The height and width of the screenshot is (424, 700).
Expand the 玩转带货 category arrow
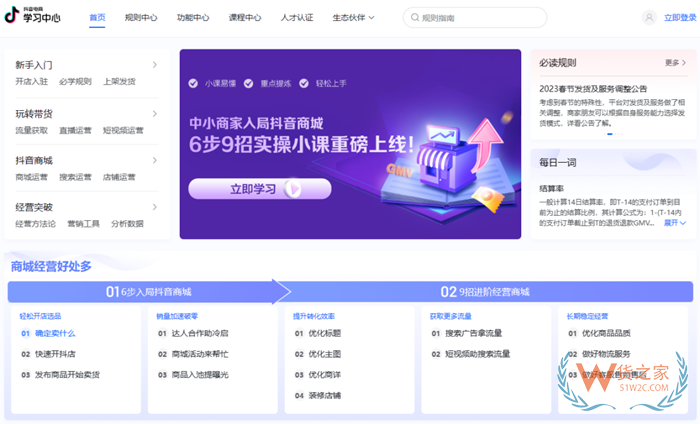tap(154, 114)
